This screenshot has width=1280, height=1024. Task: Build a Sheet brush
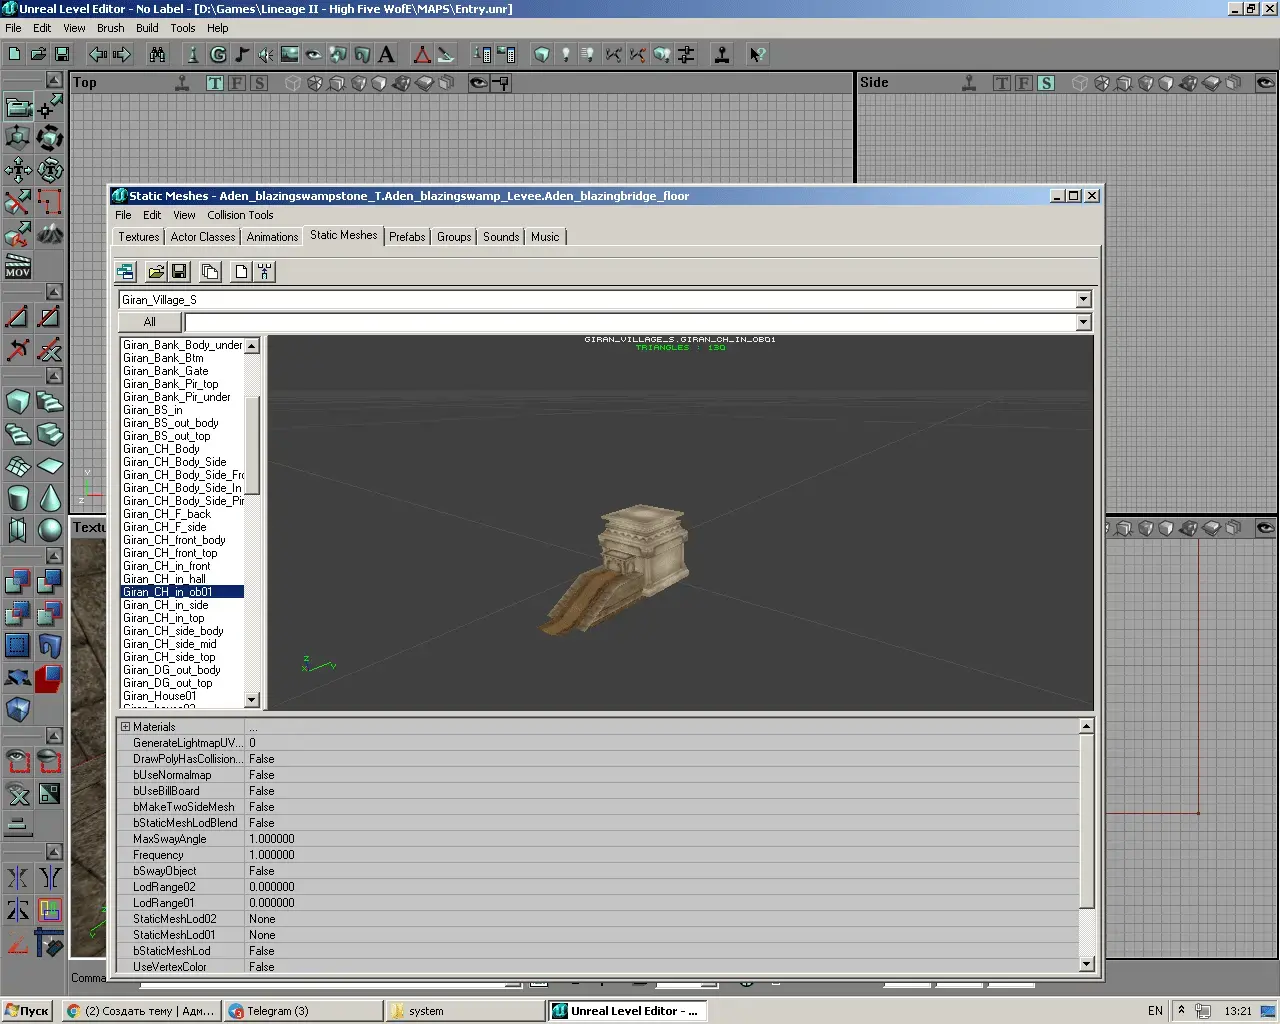coord(50,466)
